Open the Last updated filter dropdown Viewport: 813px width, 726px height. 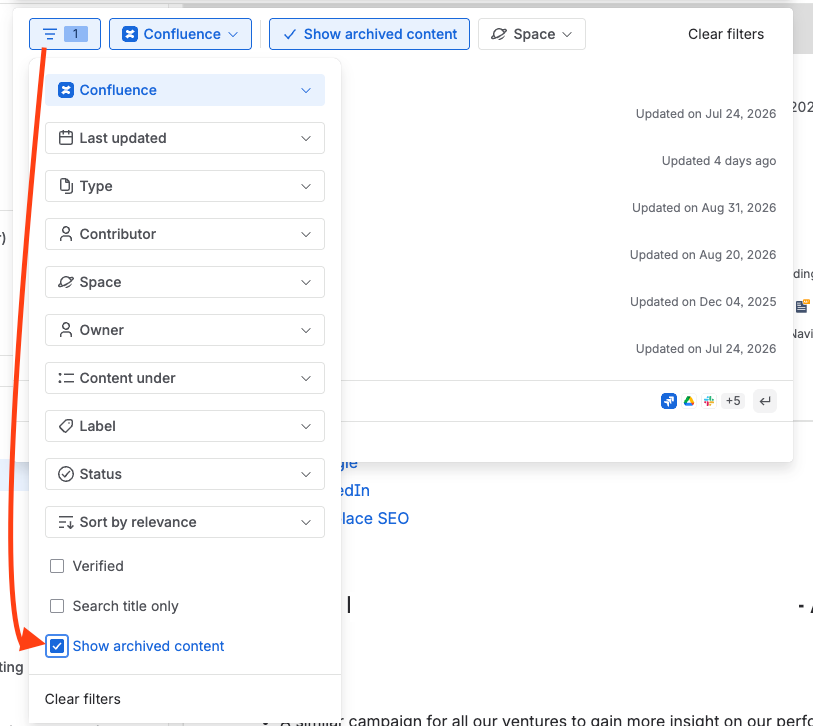pos(185,138)
